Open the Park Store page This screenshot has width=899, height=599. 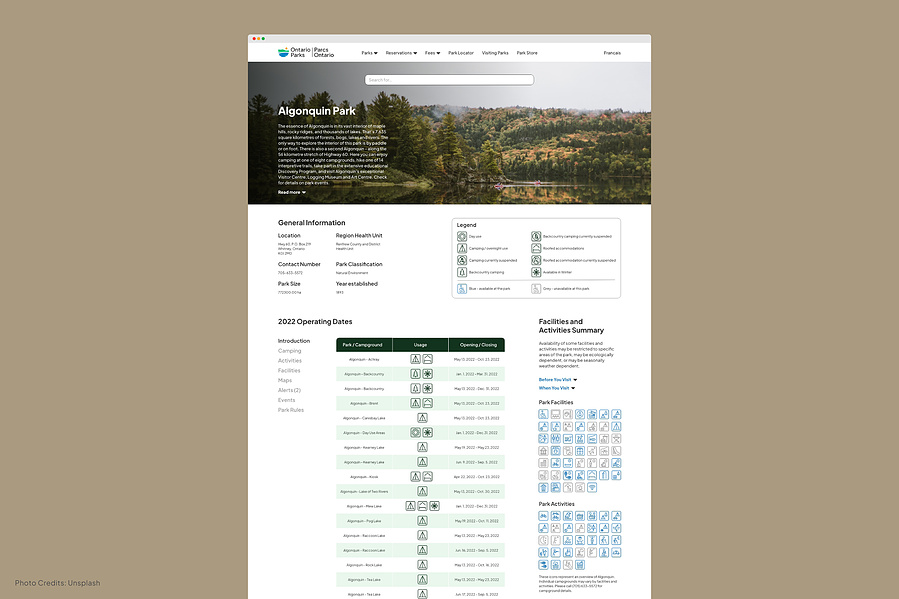(x=527, y=53)
